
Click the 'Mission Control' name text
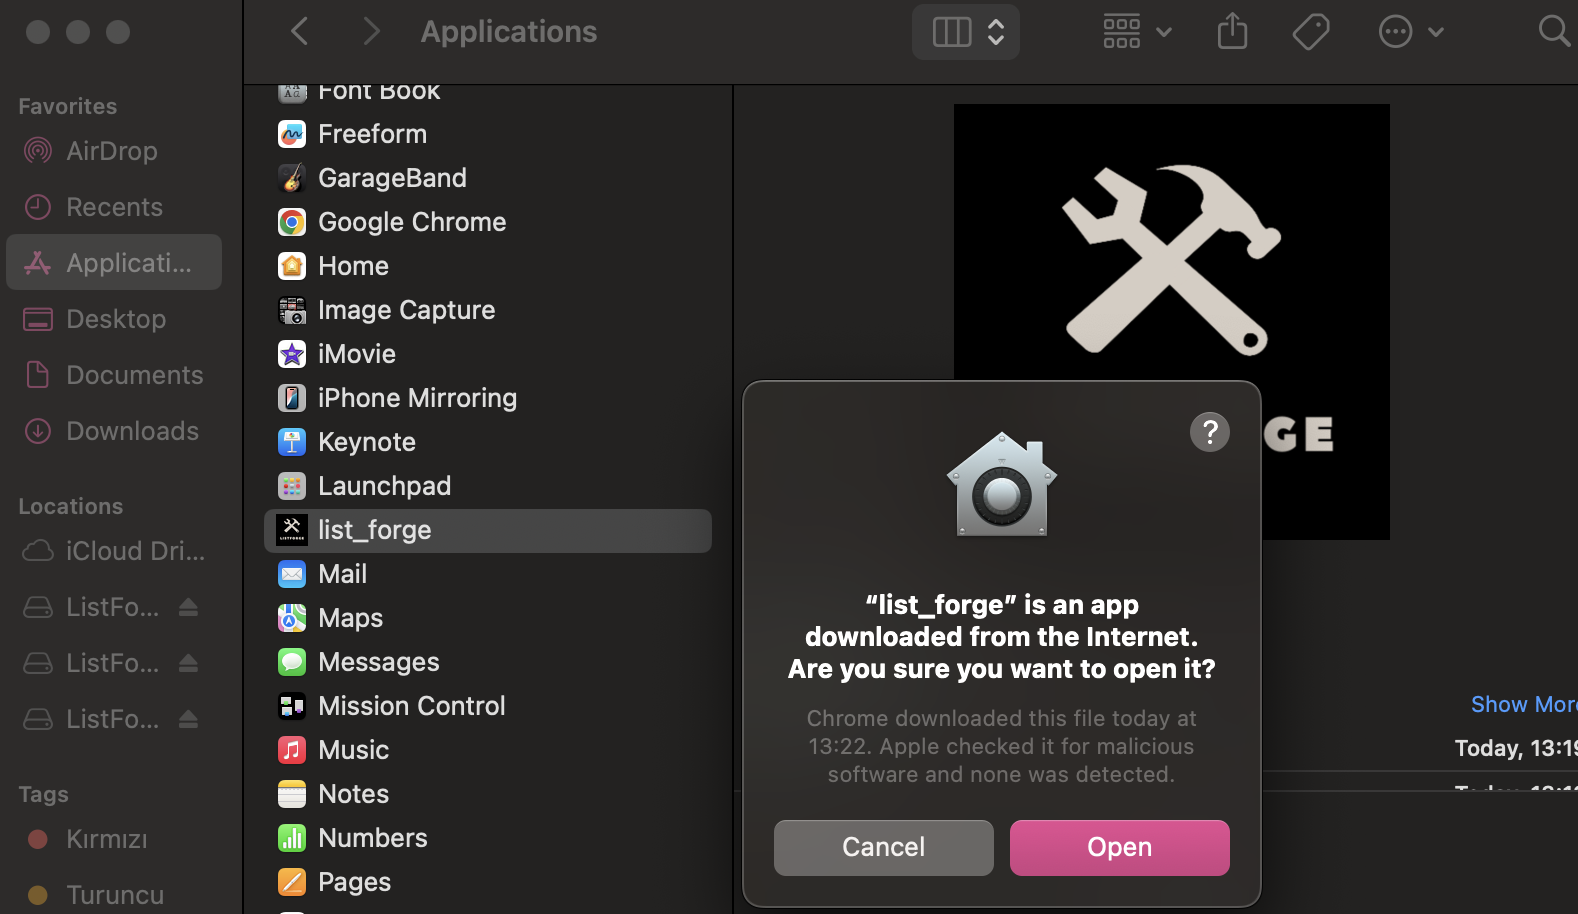tap(412, 706)
